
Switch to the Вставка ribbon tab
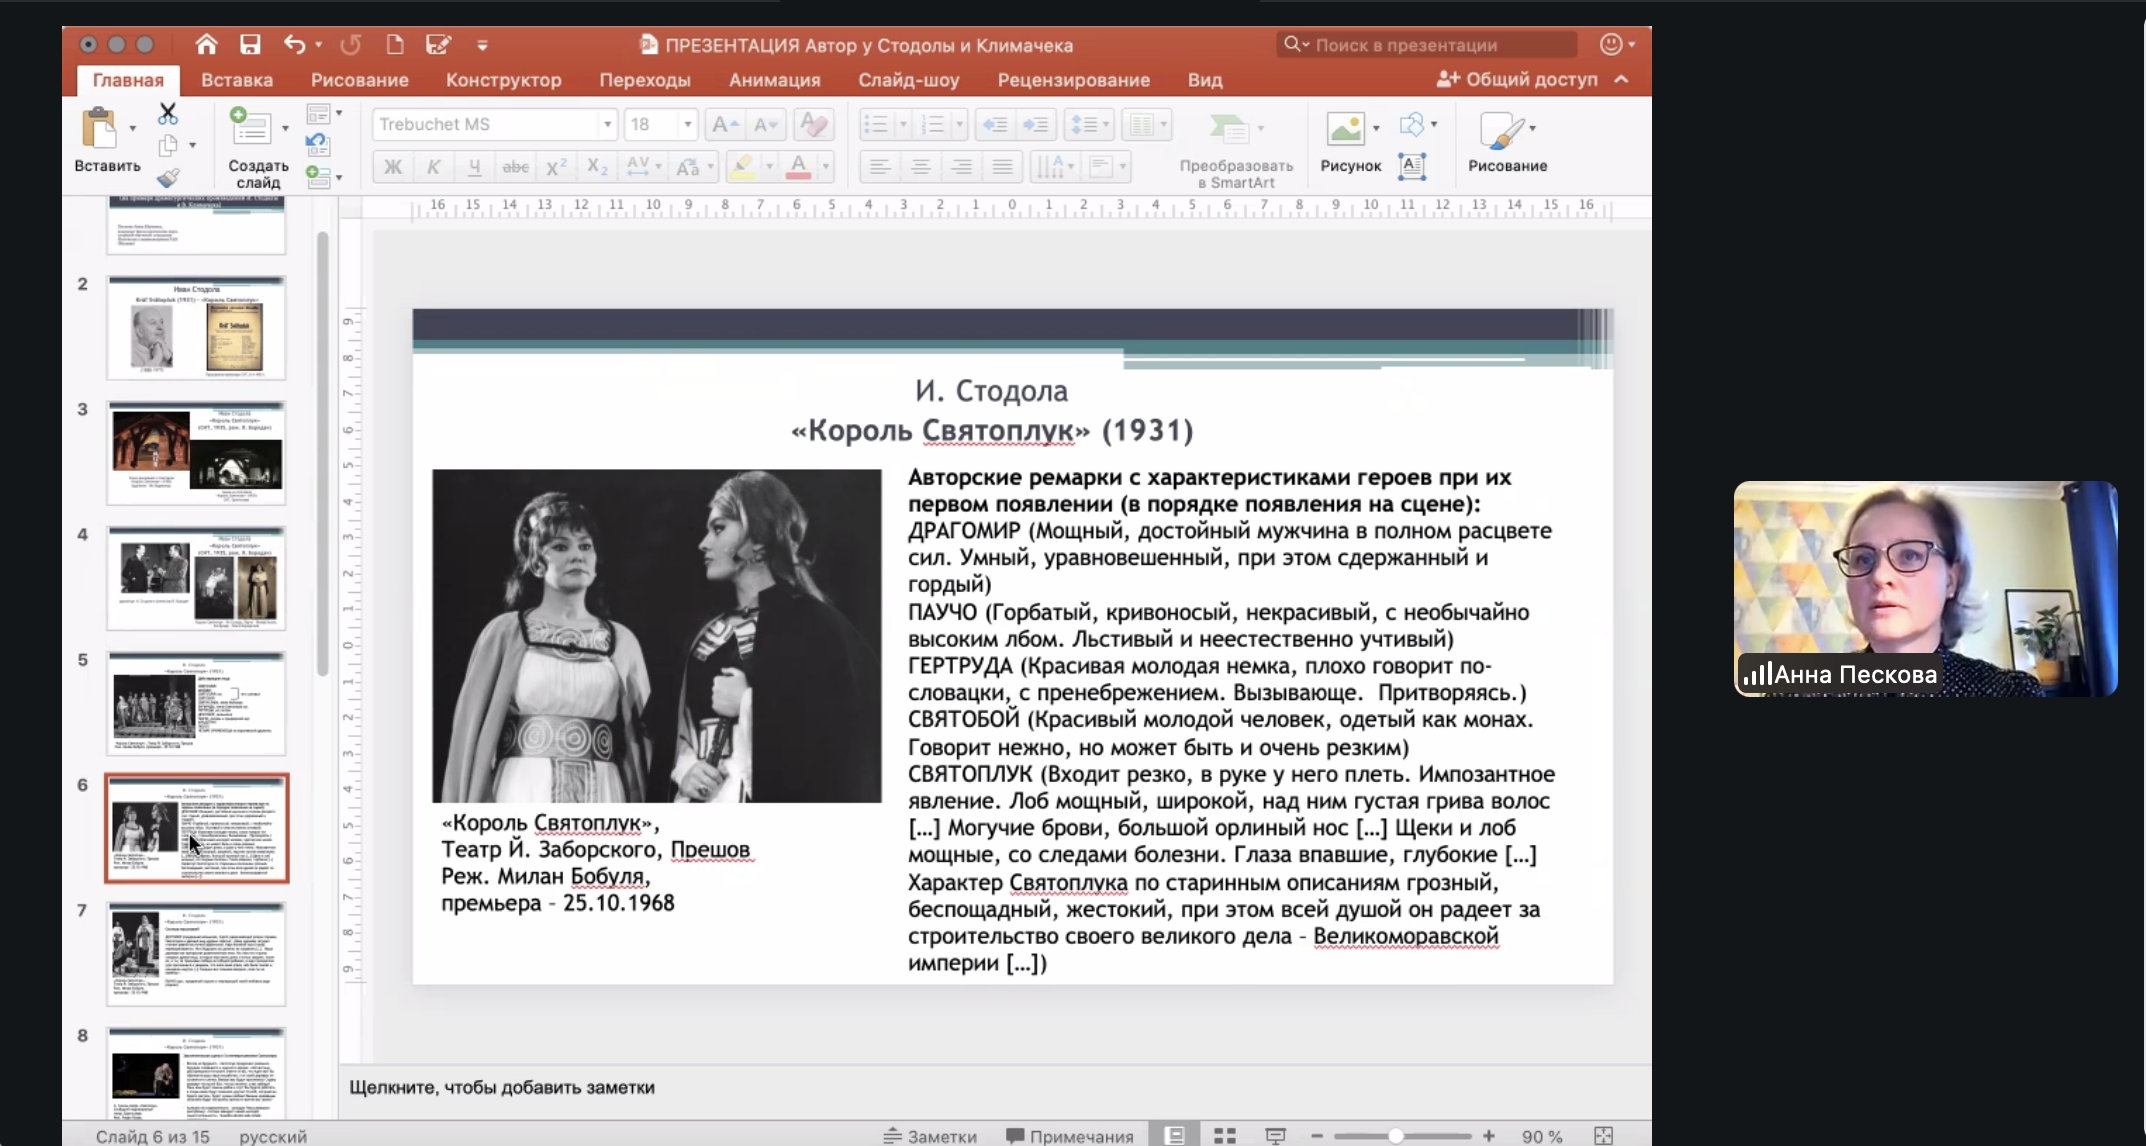(x=237, y=80)
